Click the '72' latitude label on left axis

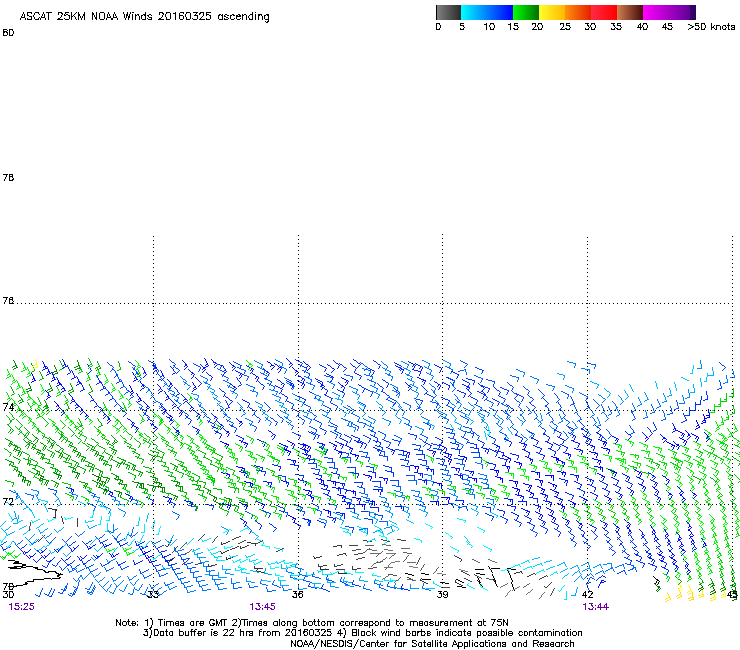[8, 501]
